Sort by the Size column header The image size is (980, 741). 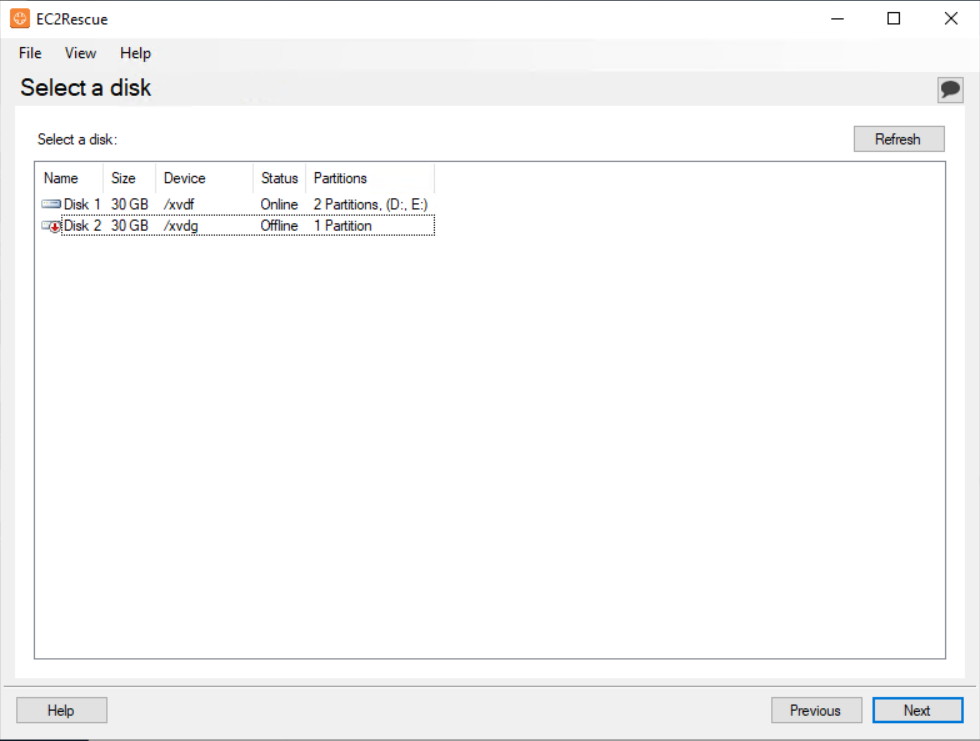[x=129, y=178]
